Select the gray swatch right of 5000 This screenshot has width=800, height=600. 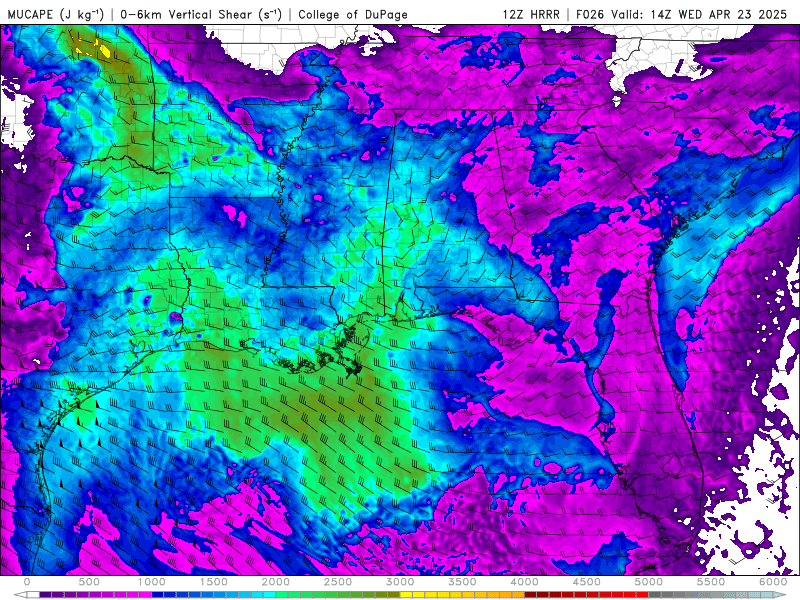point(655,595)
